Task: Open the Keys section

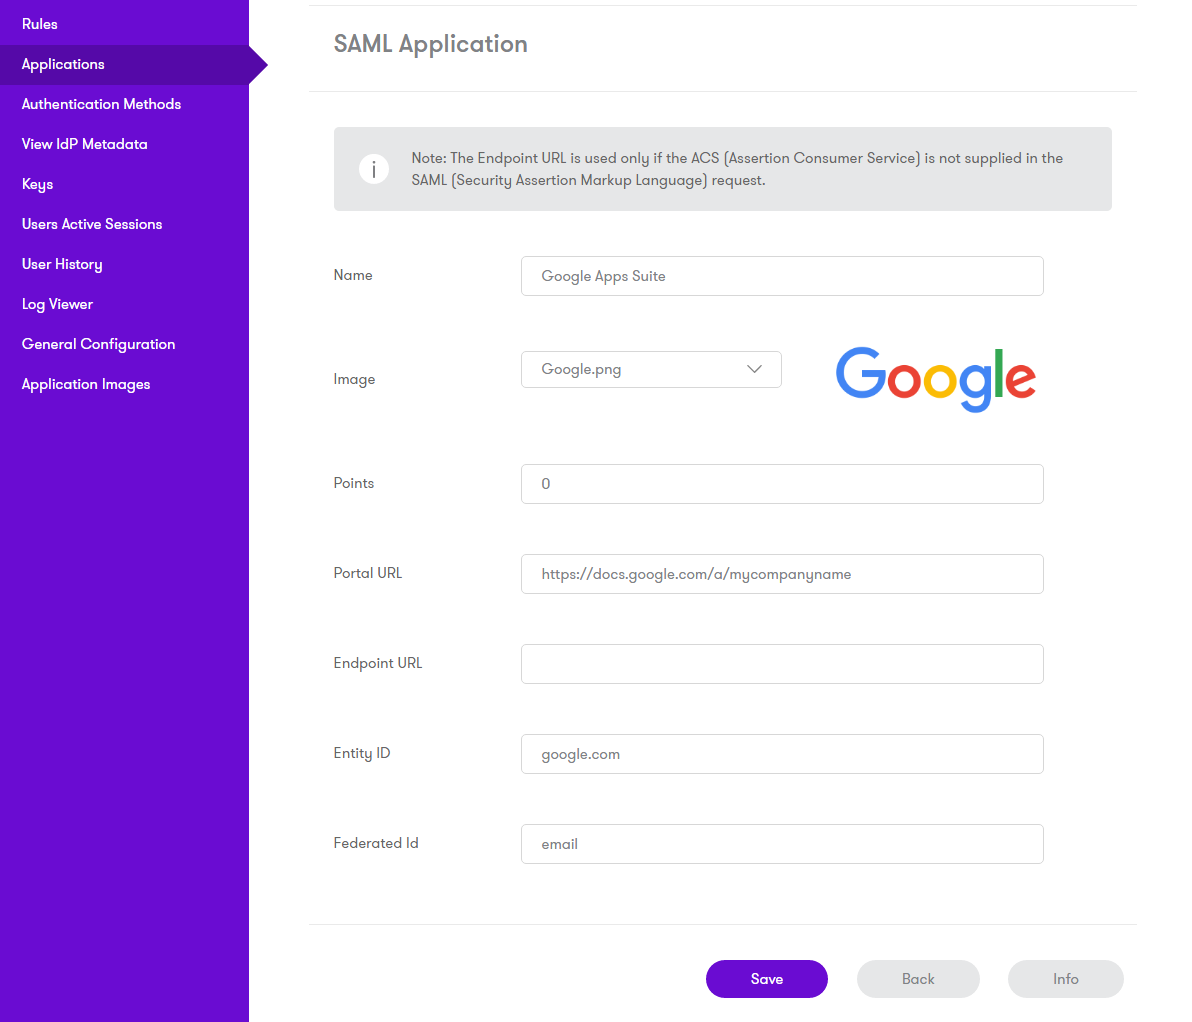Action: coord(36,183)
